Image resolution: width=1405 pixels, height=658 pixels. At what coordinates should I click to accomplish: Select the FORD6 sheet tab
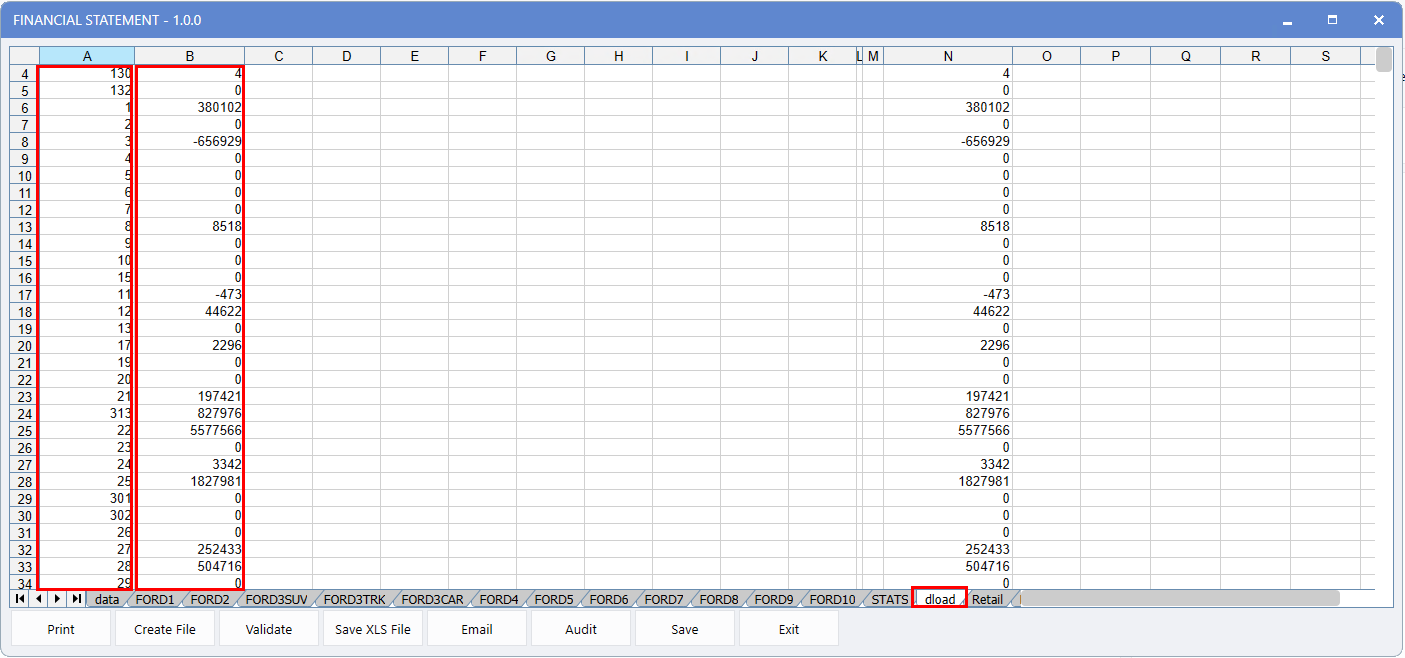(609, 600)
